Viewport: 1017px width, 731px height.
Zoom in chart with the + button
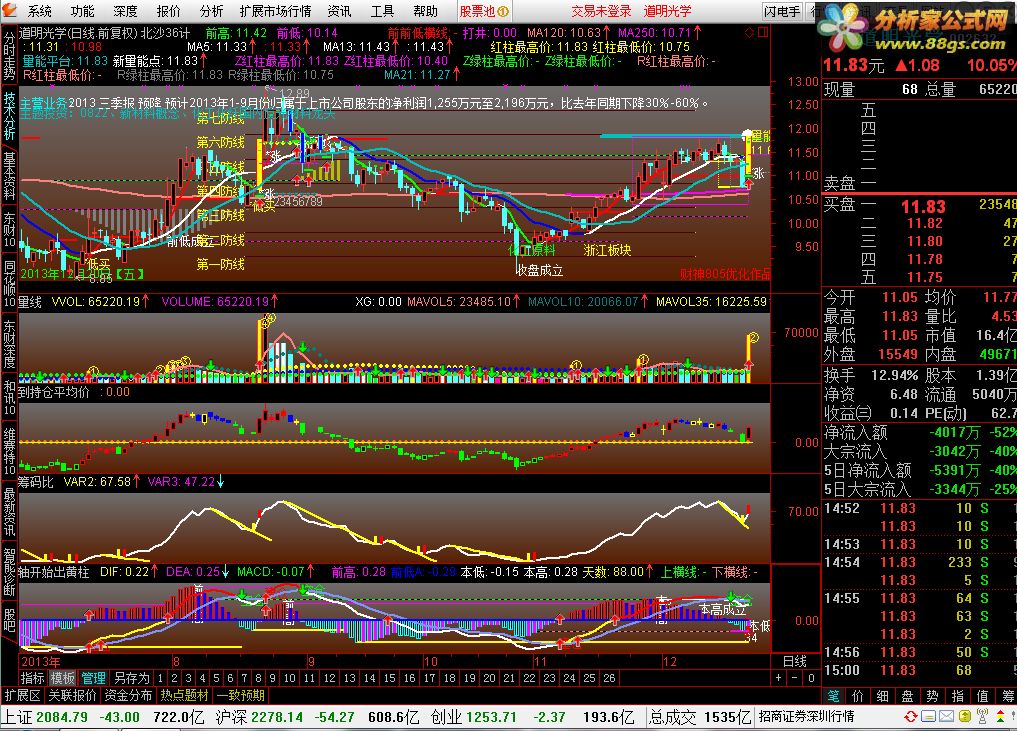tap(778, 678)
